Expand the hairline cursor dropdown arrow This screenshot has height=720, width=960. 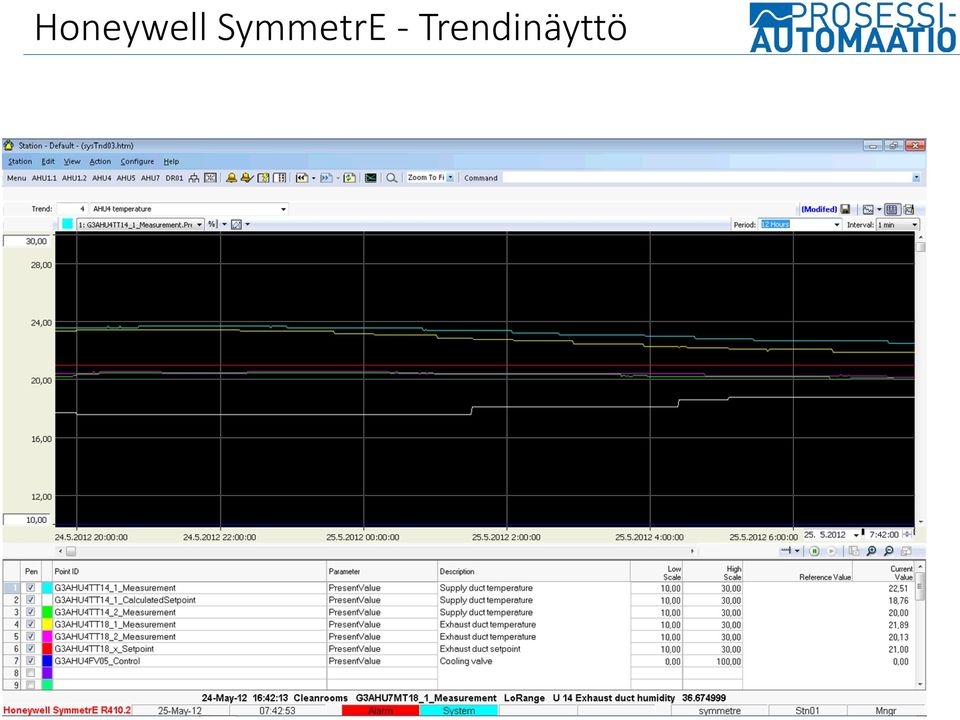(797, 551)
